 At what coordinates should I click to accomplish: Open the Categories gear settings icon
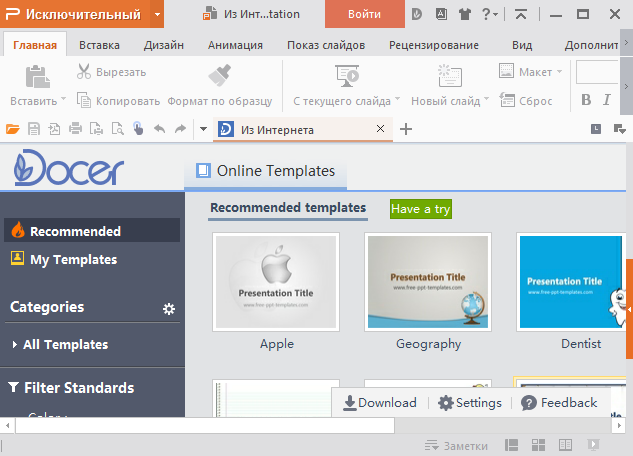[169, 309]
